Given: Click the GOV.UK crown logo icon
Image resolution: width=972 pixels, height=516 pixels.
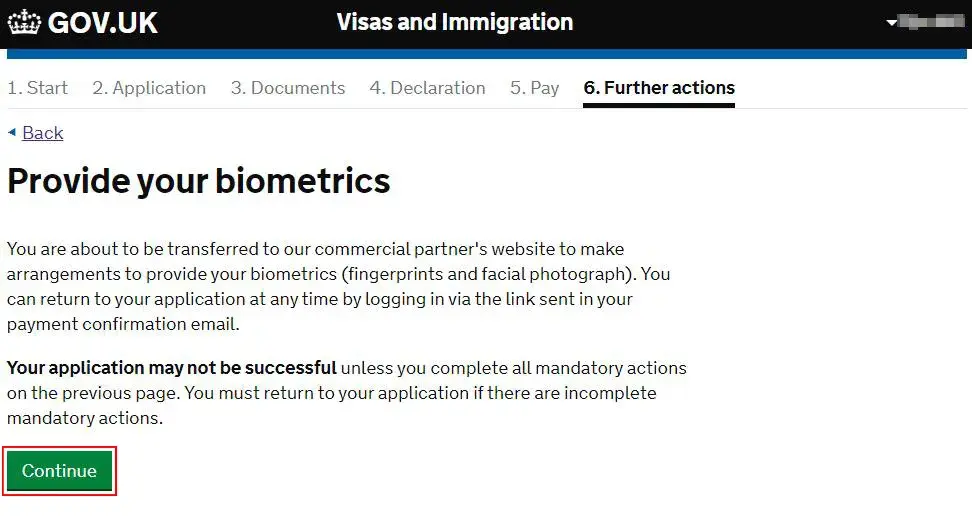Looking at the screenshot, I should click(24, 23).
